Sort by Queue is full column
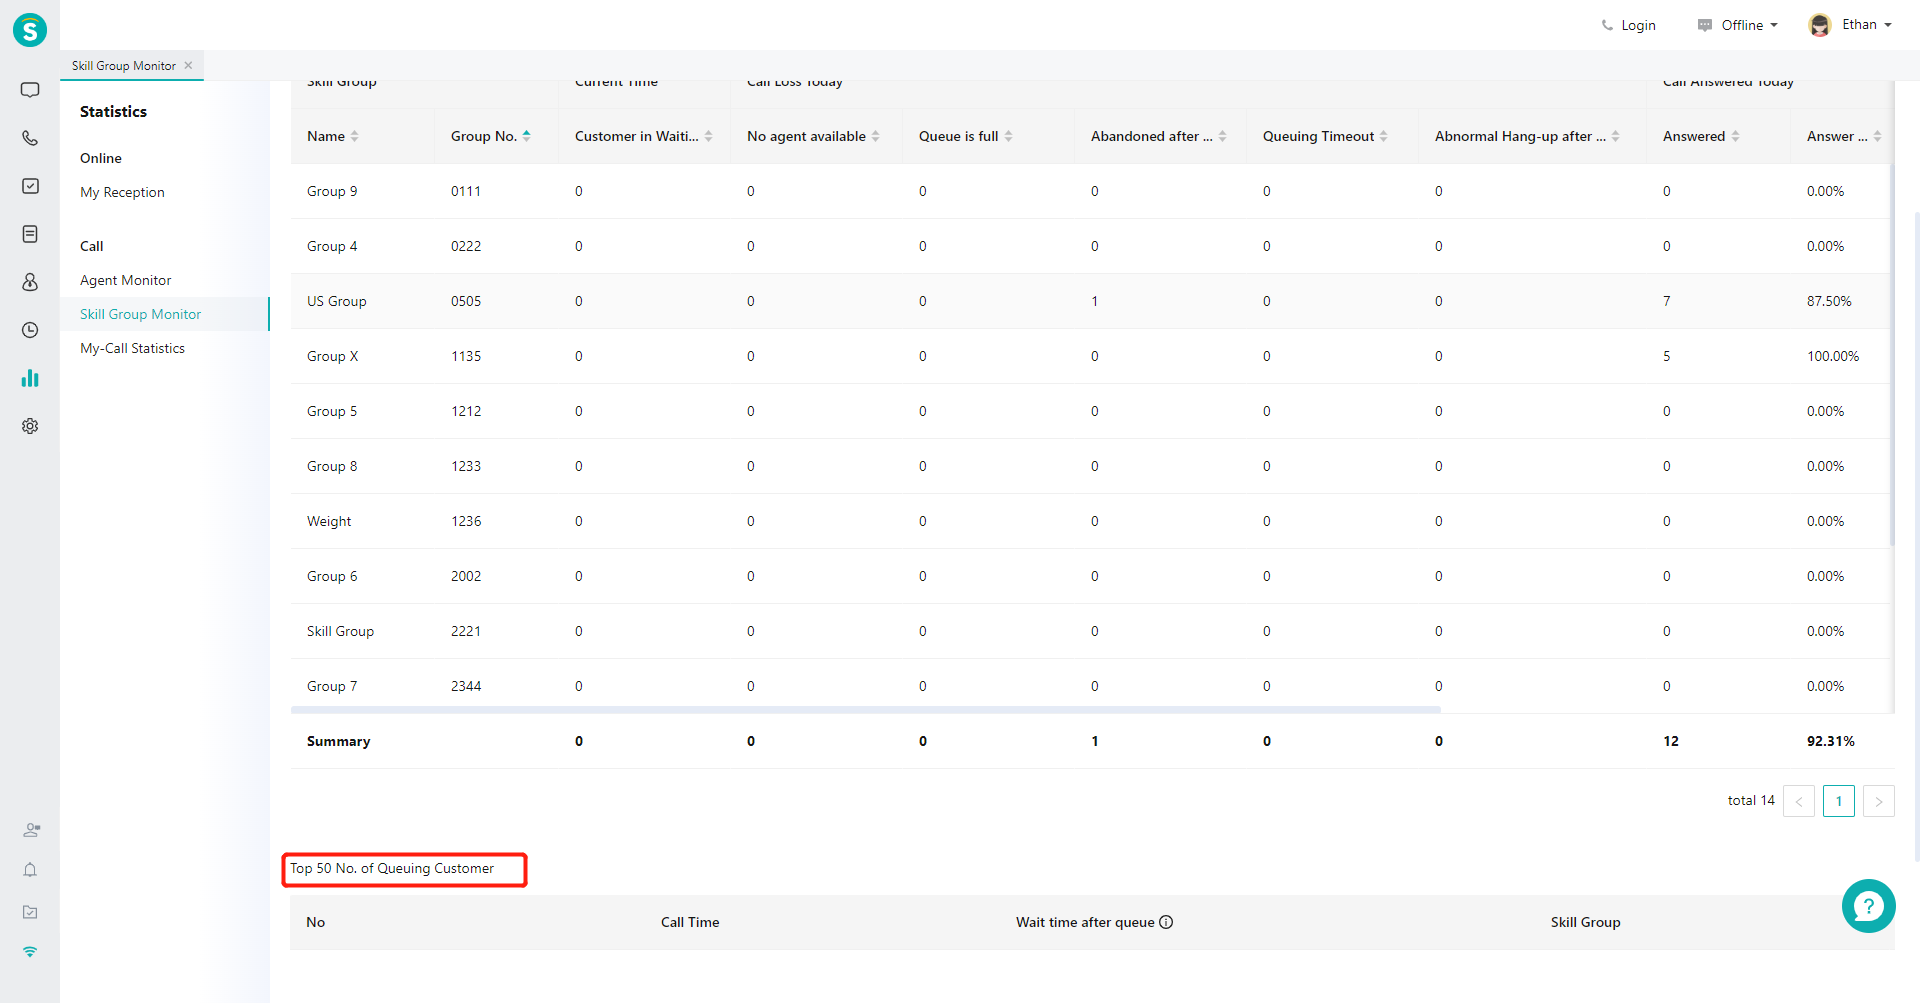Viewport: 1920px width, 1003px height. coord(1008,136)
